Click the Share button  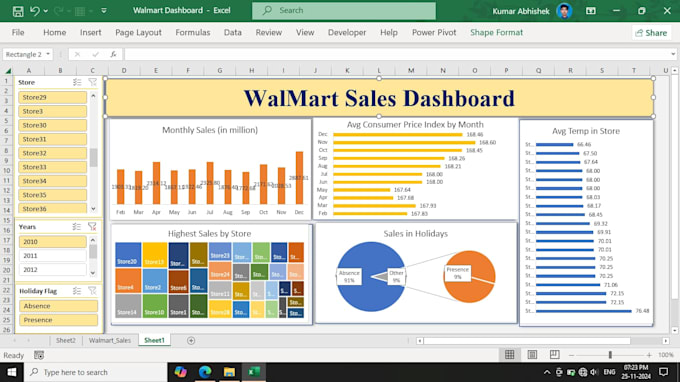pyautogui.click(x=651, y=33)
